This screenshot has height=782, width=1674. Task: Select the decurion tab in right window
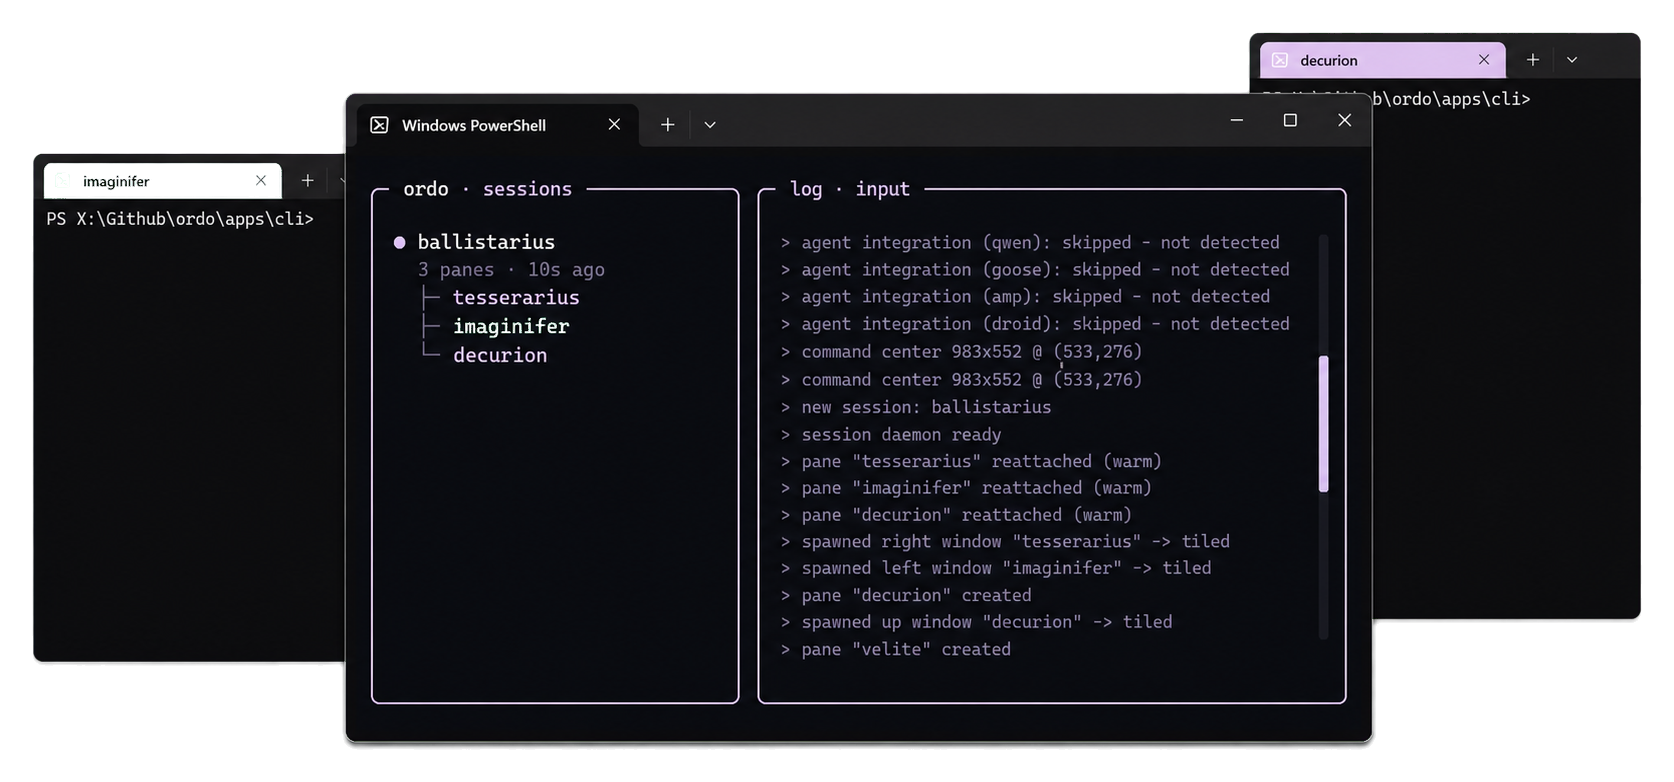[1382, 60]
